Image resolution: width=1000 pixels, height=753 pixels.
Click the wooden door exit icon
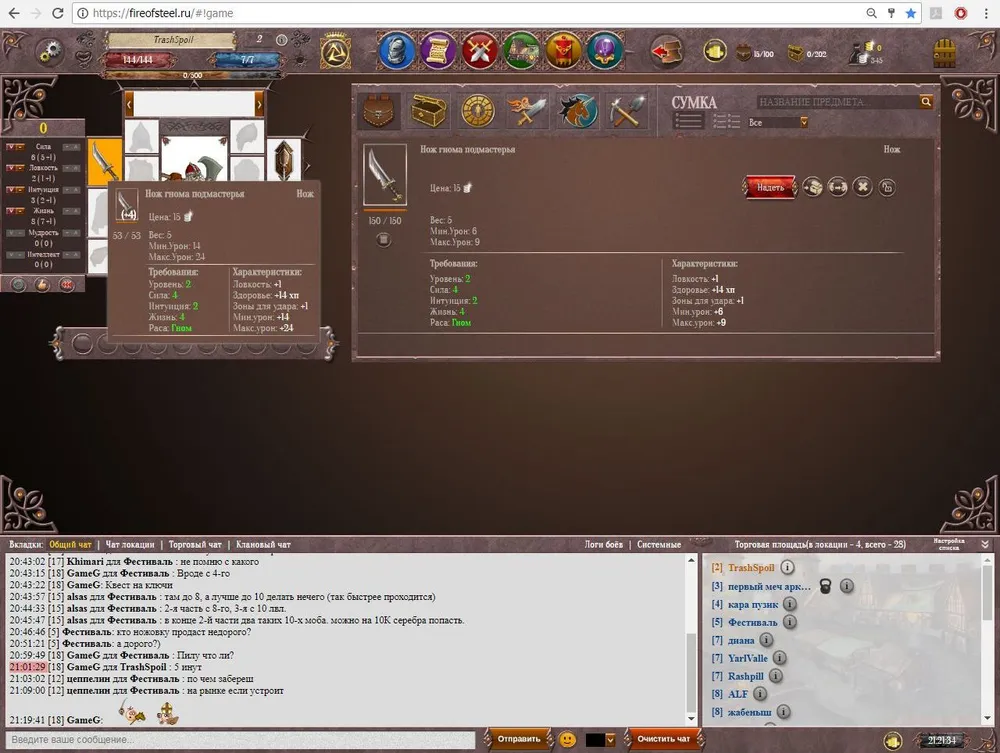(945, 53)
